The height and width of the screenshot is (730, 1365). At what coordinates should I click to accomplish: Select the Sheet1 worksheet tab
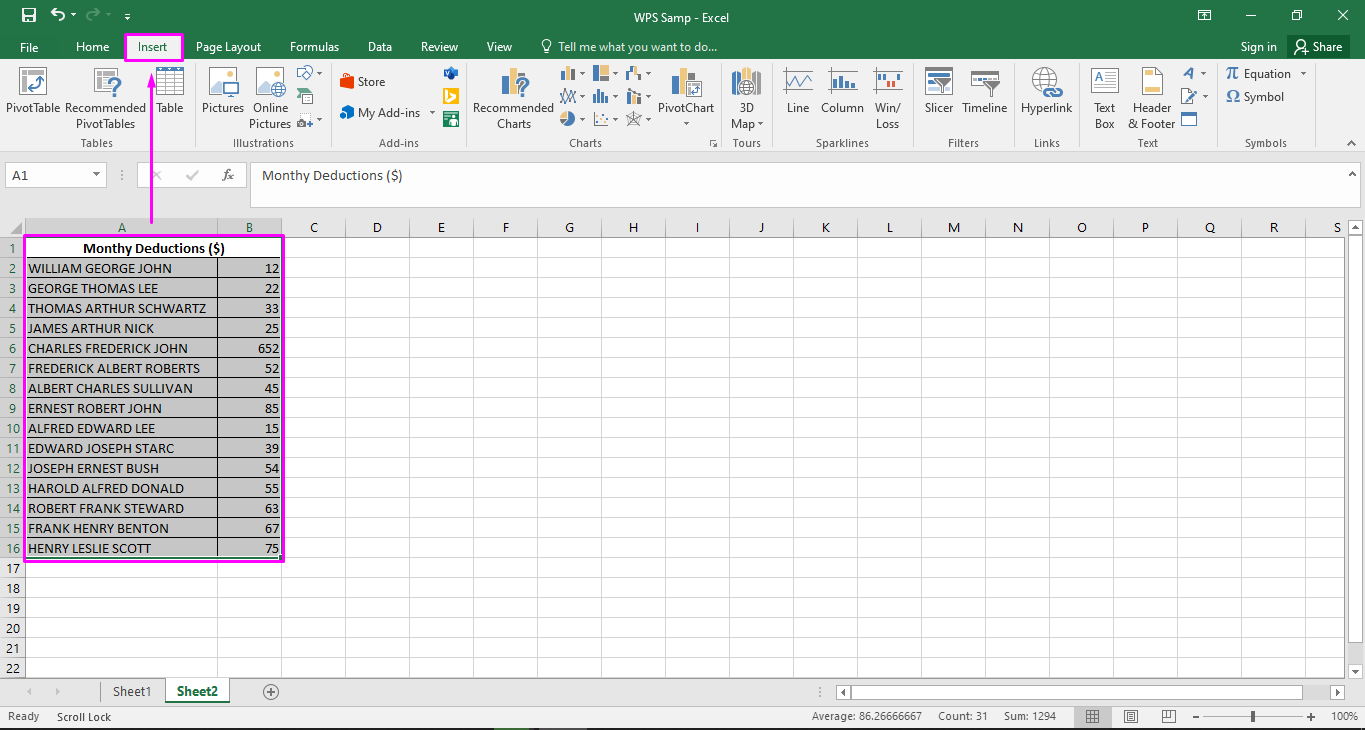tap(131, 691)
